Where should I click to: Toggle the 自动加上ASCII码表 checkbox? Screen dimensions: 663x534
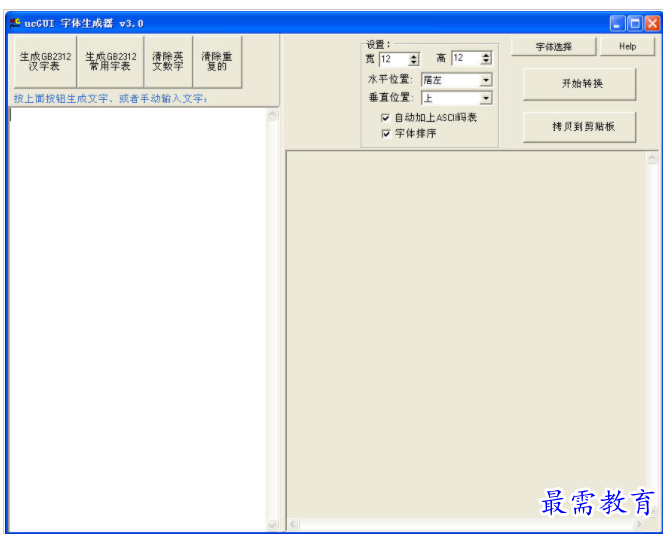tap(385, 118)
